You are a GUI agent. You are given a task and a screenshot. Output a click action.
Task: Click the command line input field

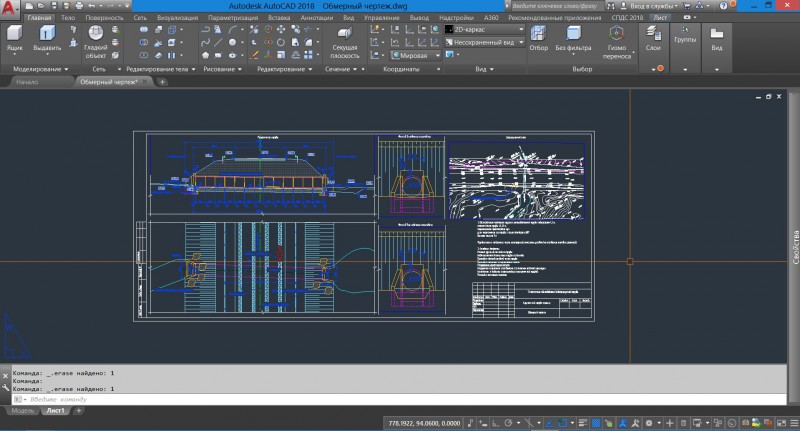pyautogui.click(x=200, y=399)
